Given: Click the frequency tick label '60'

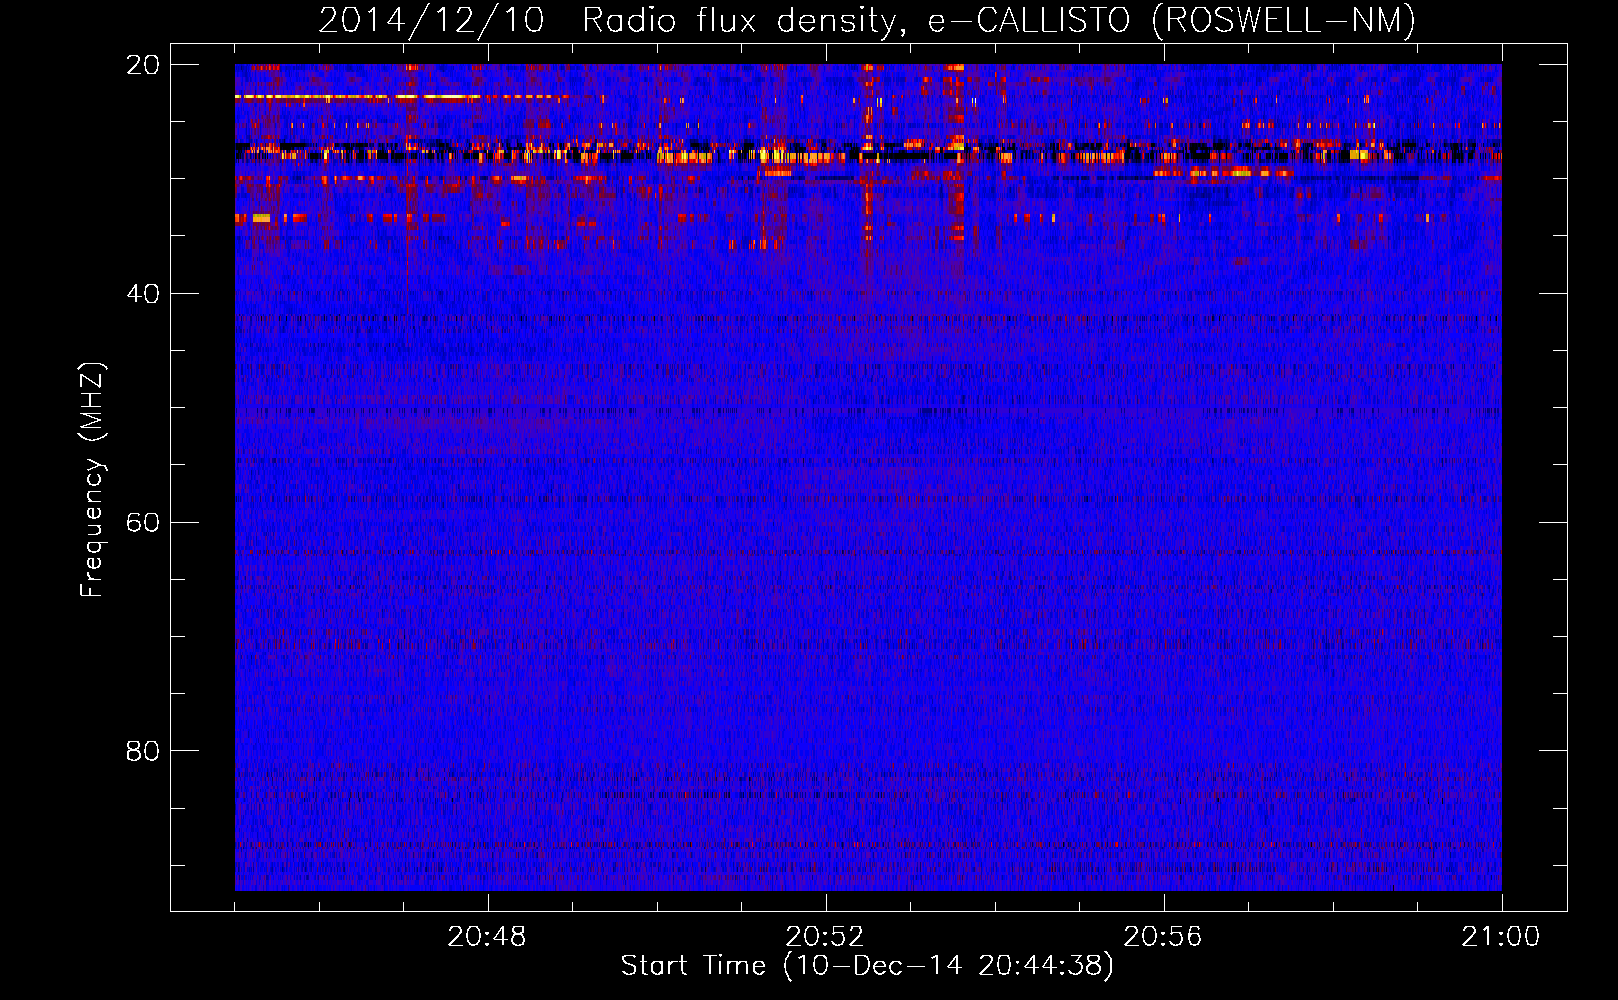Looking at the screenshot, I should click(x=143, y=522).
